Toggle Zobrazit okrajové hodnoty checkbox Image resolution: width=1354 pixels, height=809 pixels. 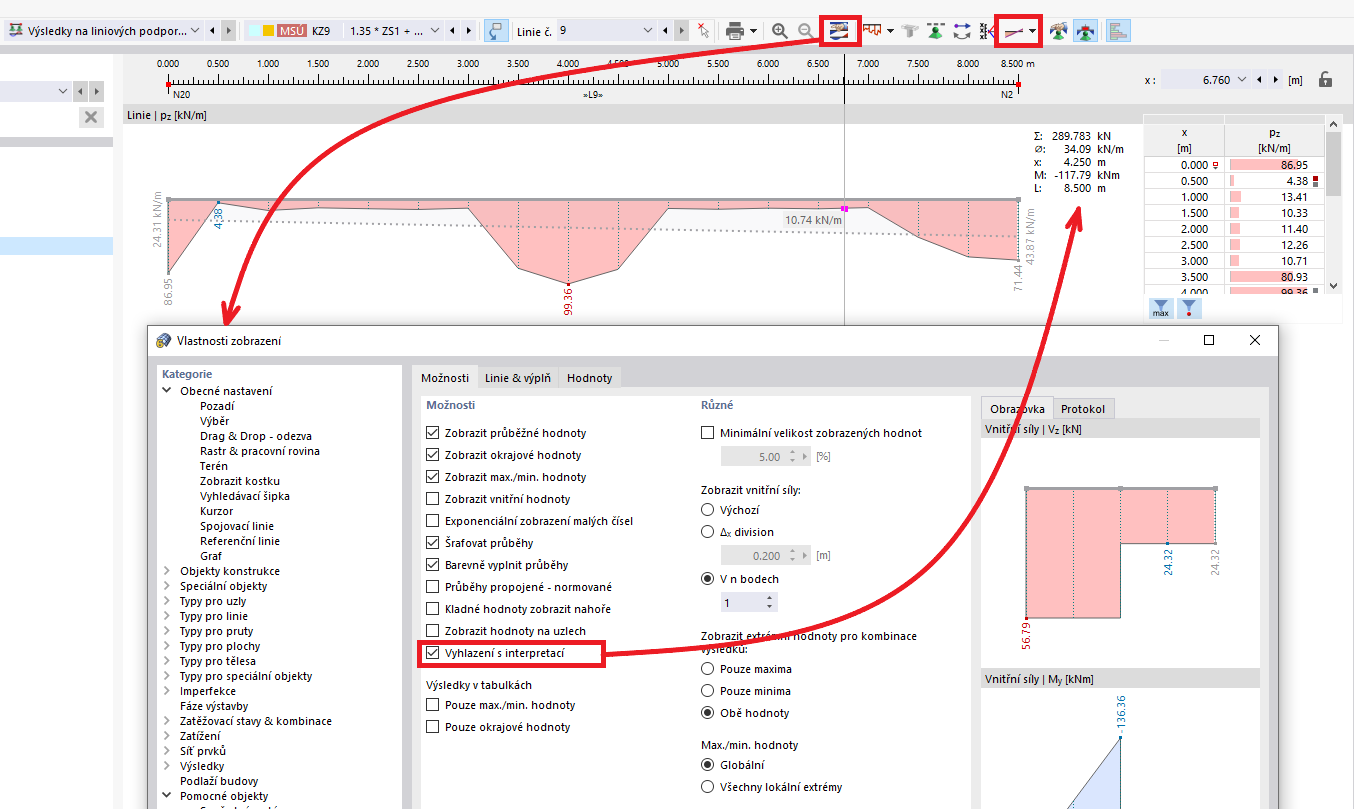(x=432, y=455)
